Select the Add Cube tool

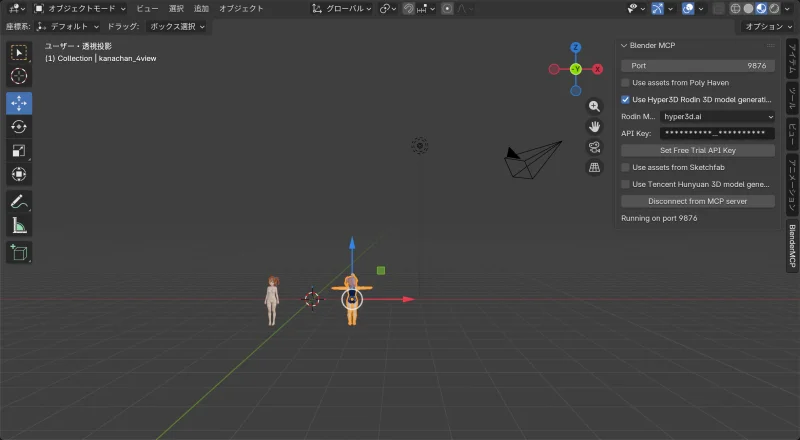19,252
